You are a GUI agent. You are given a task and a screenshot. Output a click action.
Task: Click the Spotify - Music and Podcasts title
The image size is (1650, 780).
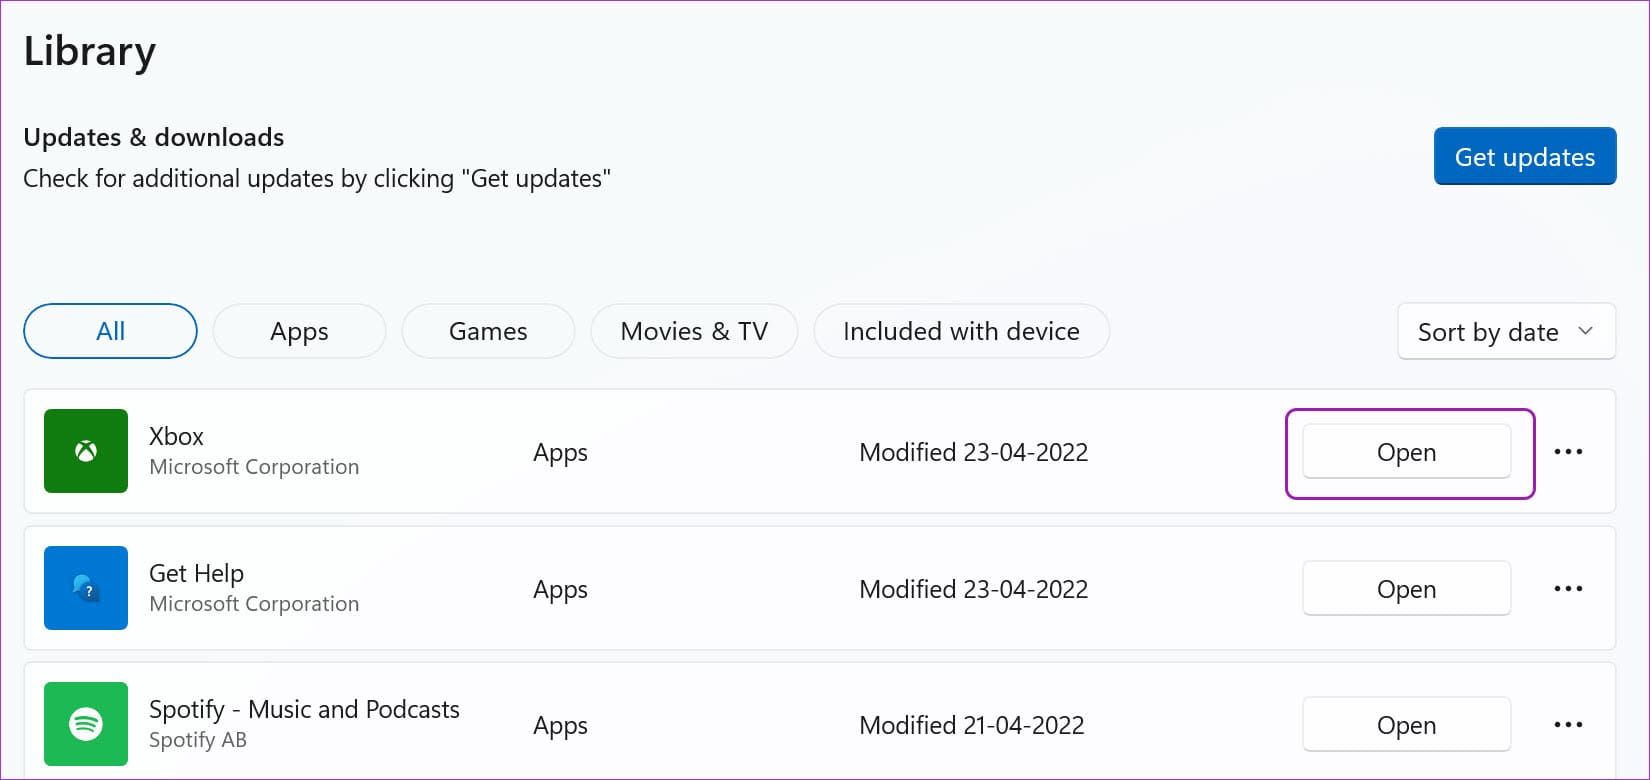(x=304, y=709)
